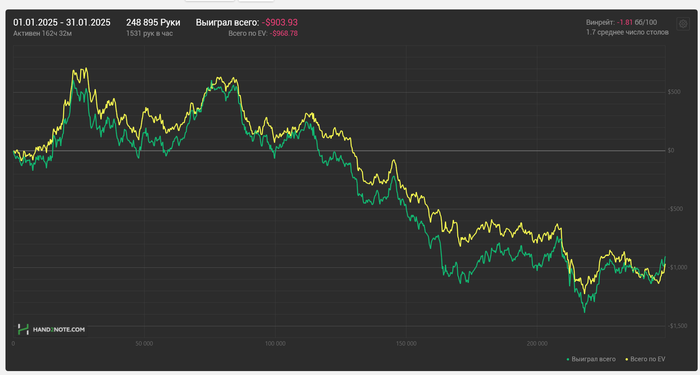This screenshot has width=700, height=375.
Task: Click the 50 000 hands axis label
Action: [x=144, y=344]
